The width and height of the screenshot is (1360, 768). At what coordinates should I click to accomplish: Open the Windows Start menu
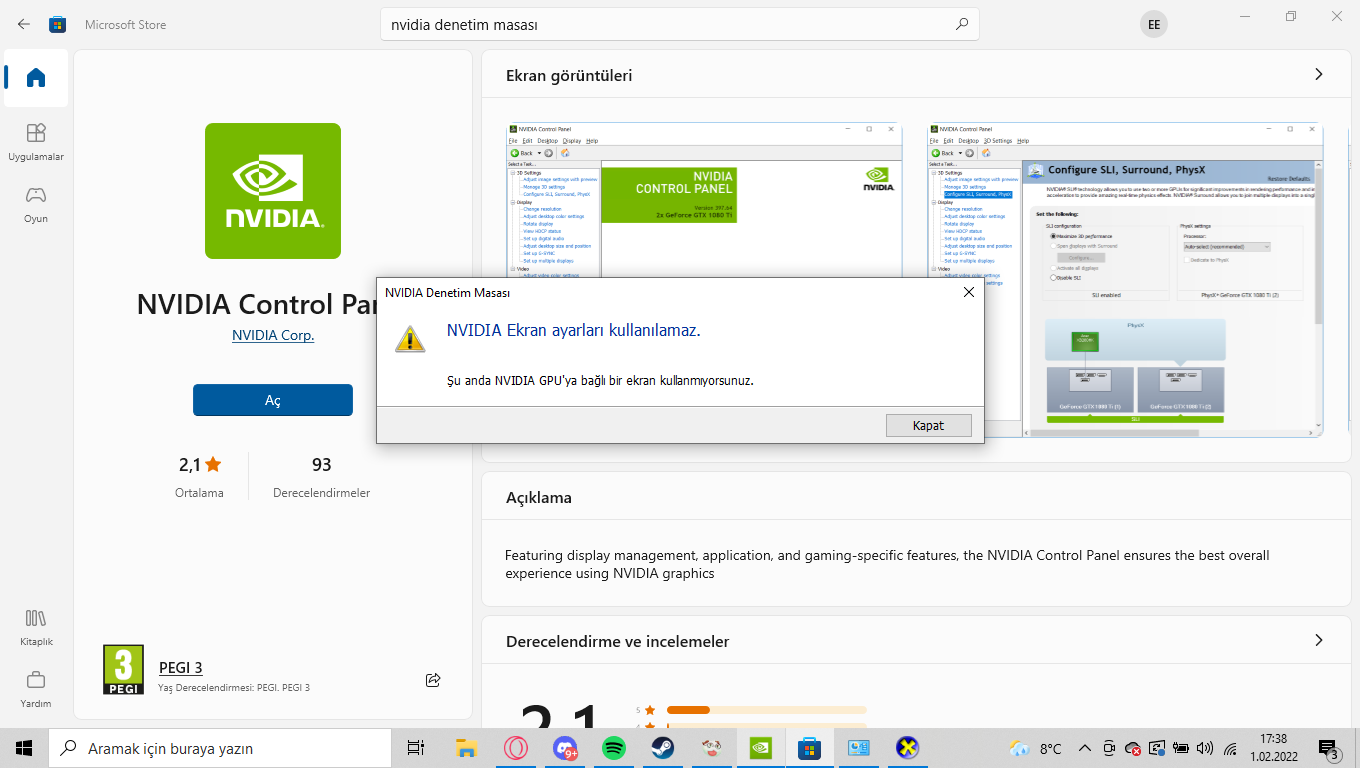pyautogui.click(x=24, y=748)
